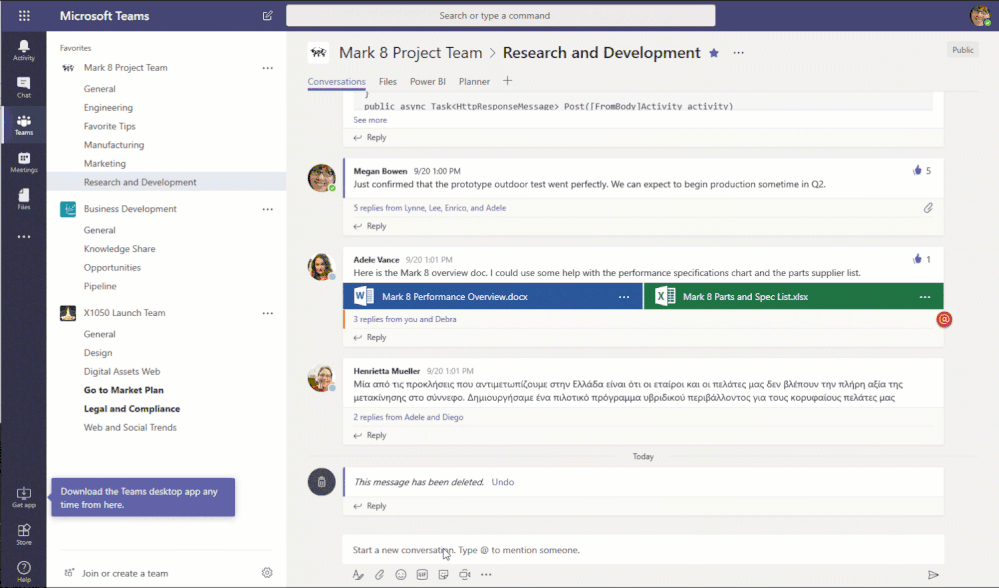Click the Mark 8 Project Team breadcrumb
The width and height of the screenshot is (999, 588).
click(410, 52)
